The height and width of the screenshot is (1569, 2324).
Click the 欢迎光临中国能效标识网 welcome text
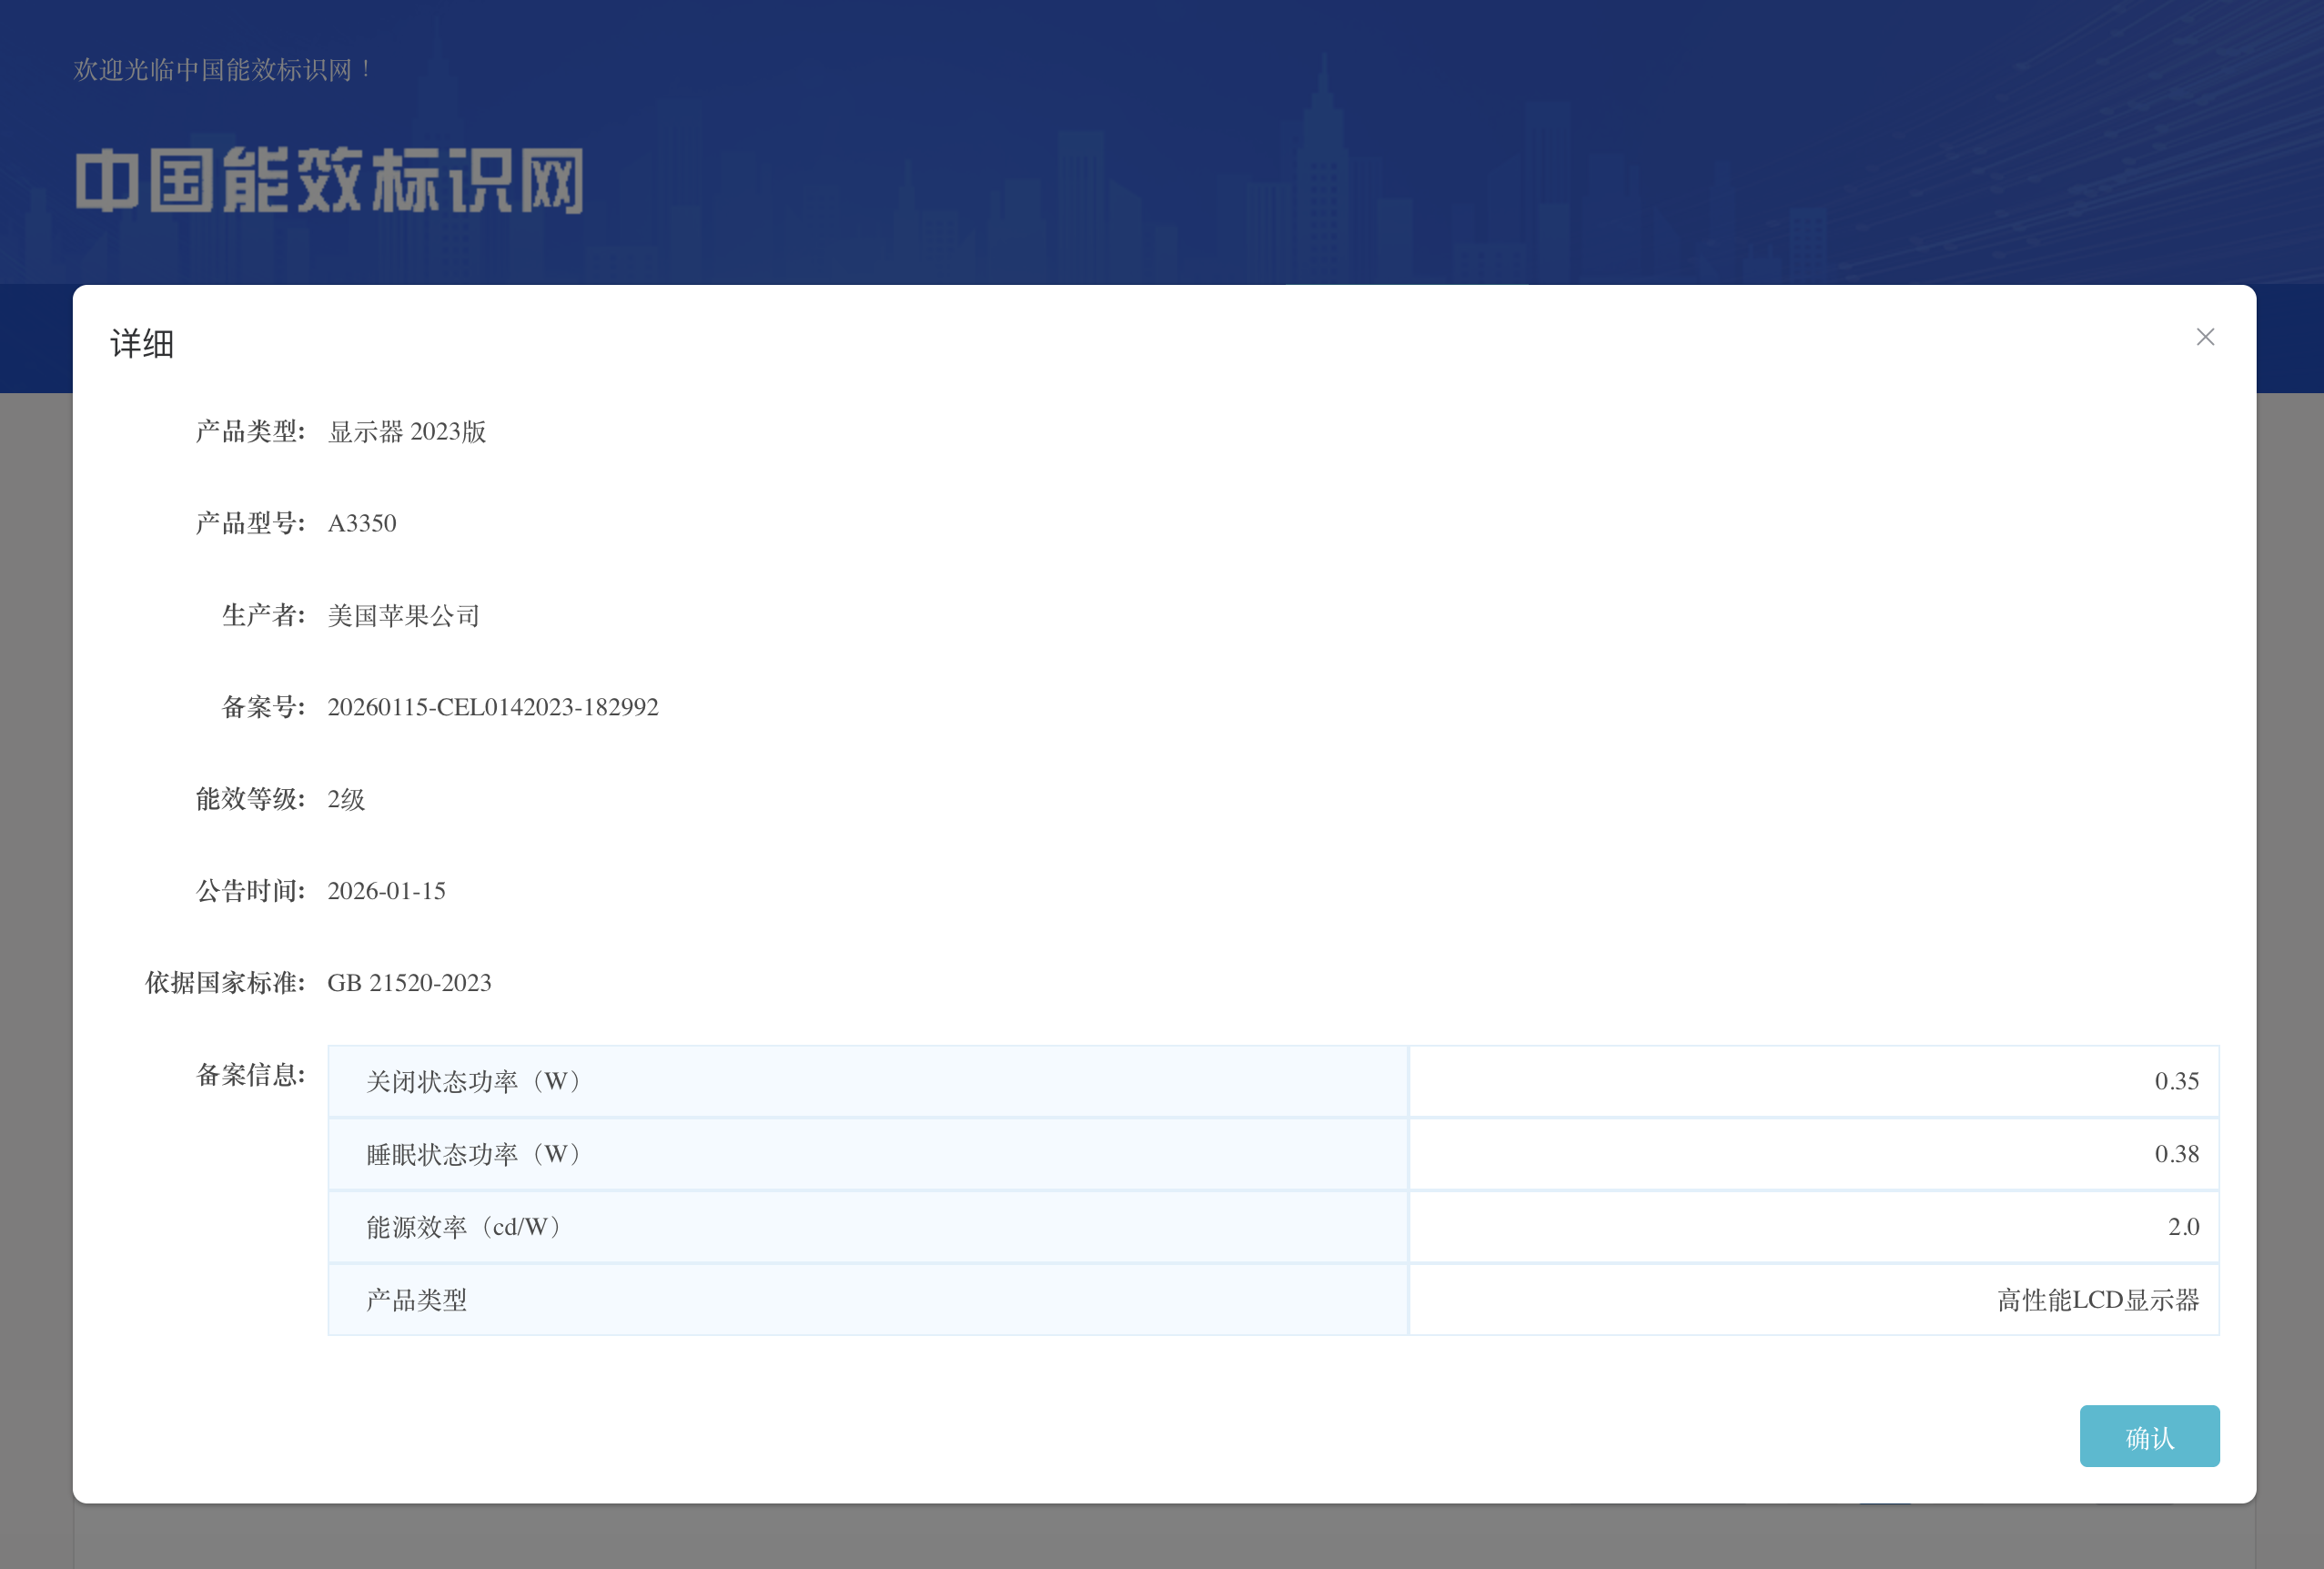[x=223, y=70]
